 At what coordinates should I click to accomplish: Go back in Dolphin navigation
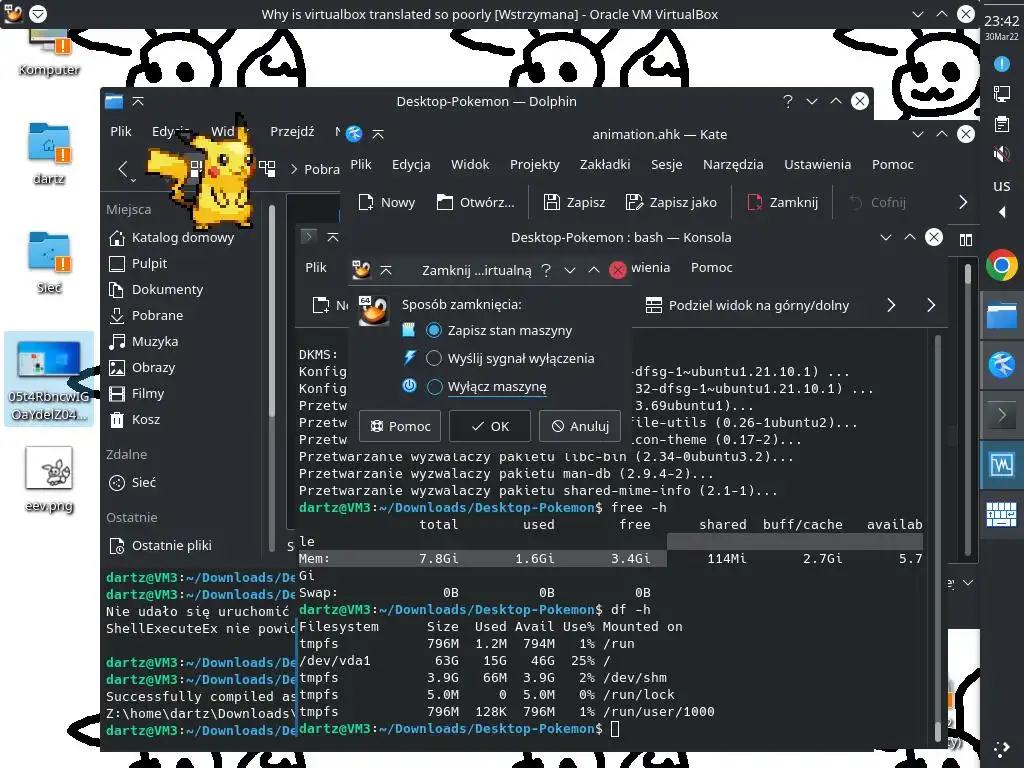coord(123,169)
